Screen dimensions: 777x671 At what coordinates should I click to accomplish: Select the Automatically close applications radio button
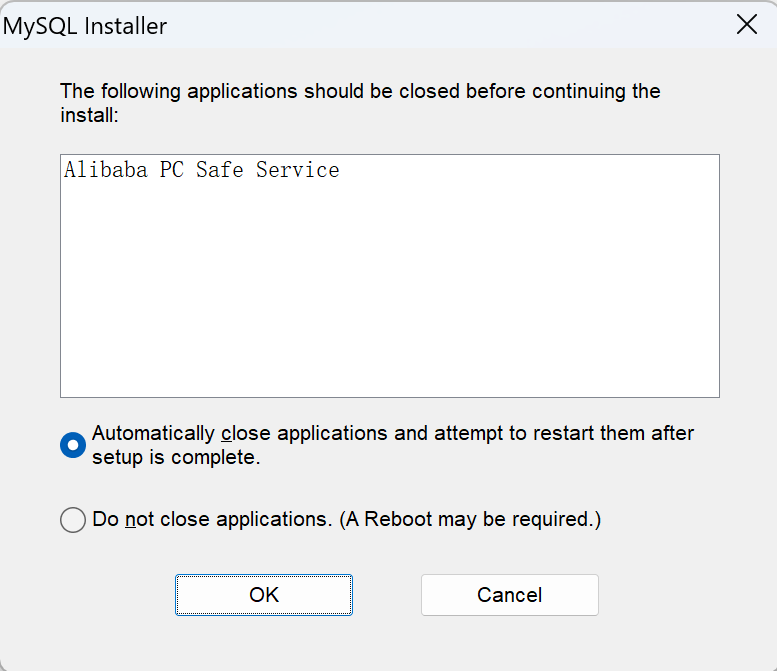(73, 446)
